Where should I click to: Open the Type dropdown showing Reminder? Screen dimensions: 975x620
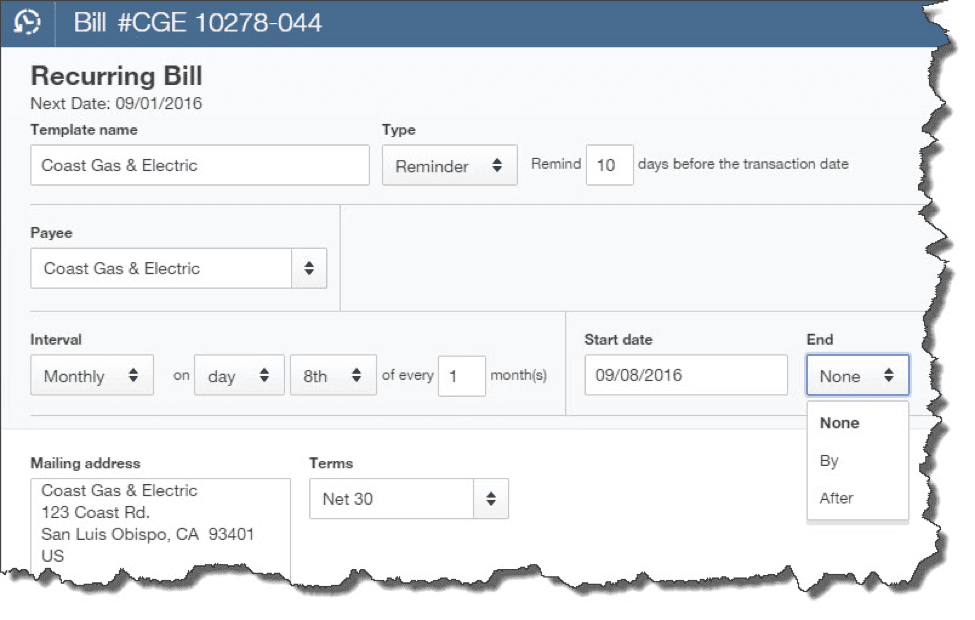(x=448, y=165)
